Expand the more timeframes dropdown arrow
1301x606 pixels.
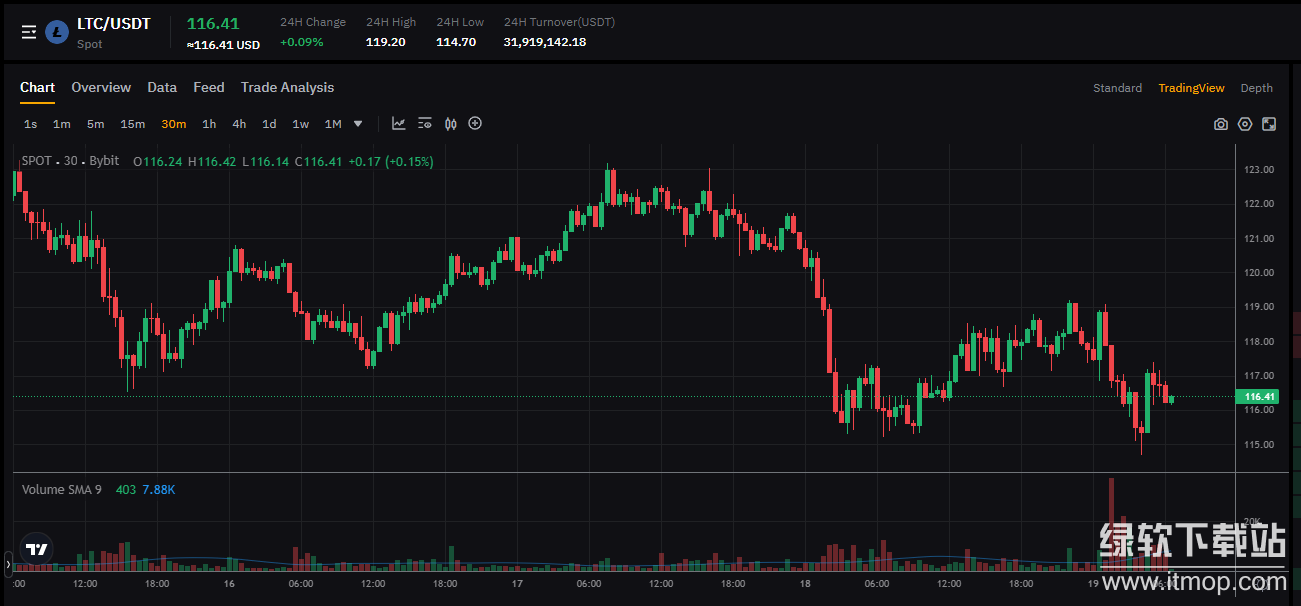click(x=358, y=124)
